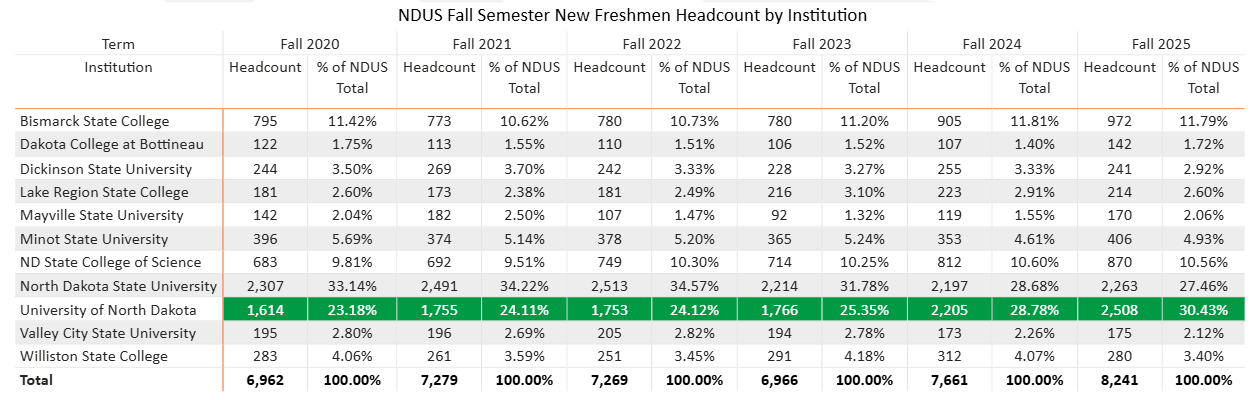Click the Term header label
The height and width of the screenshot is (400, 1253).
tap(118, 44)
